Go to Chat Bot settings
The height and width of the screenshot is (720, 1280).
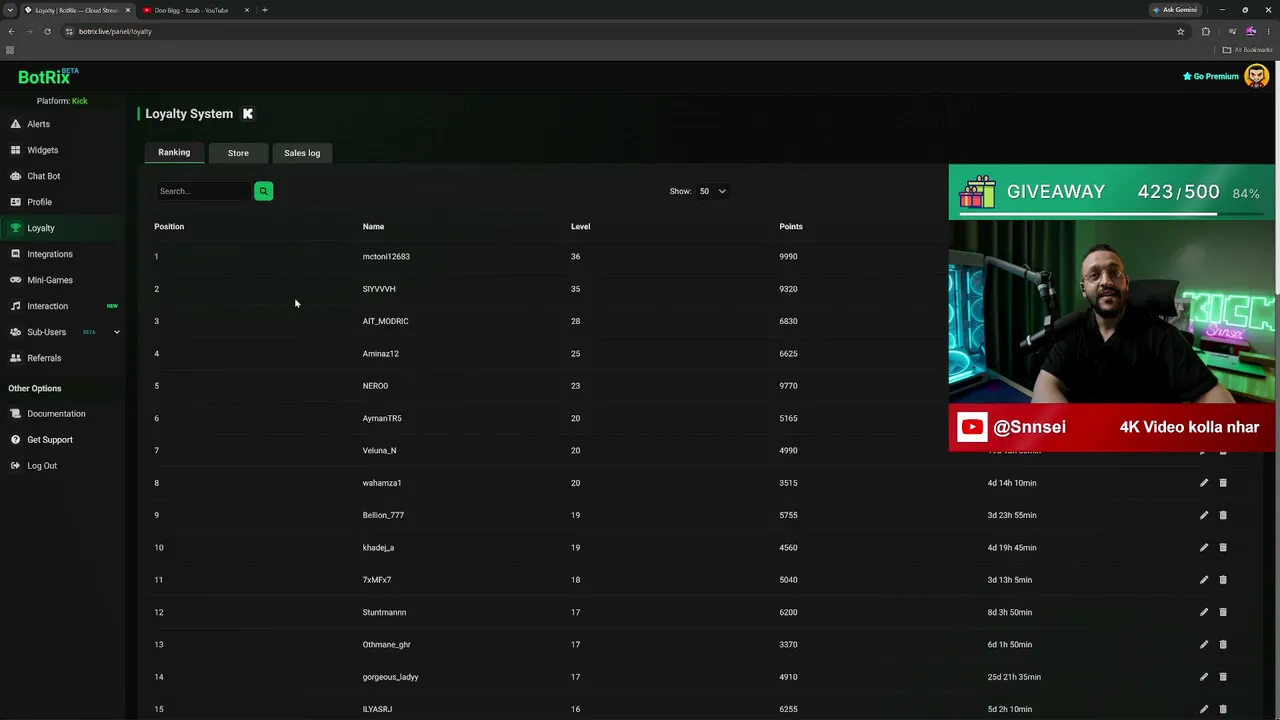click(43, 176)
